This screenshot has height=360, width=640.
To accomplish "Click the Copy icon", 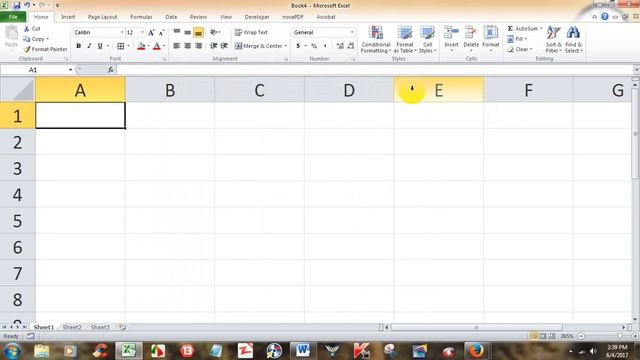I will click(x=27, y=39).
